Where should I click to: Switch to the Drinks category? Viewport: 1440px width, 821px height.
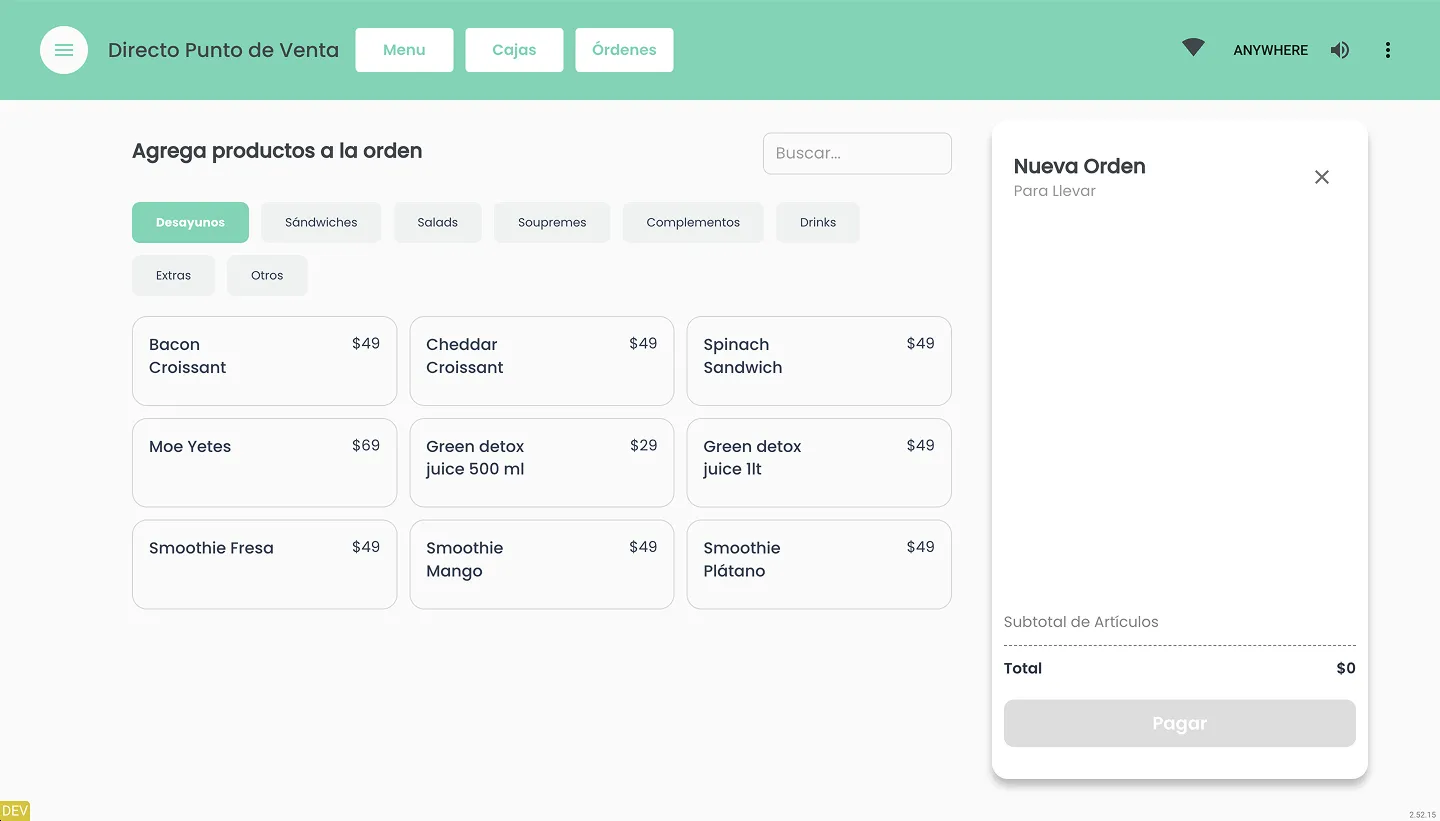pos(817,222)
